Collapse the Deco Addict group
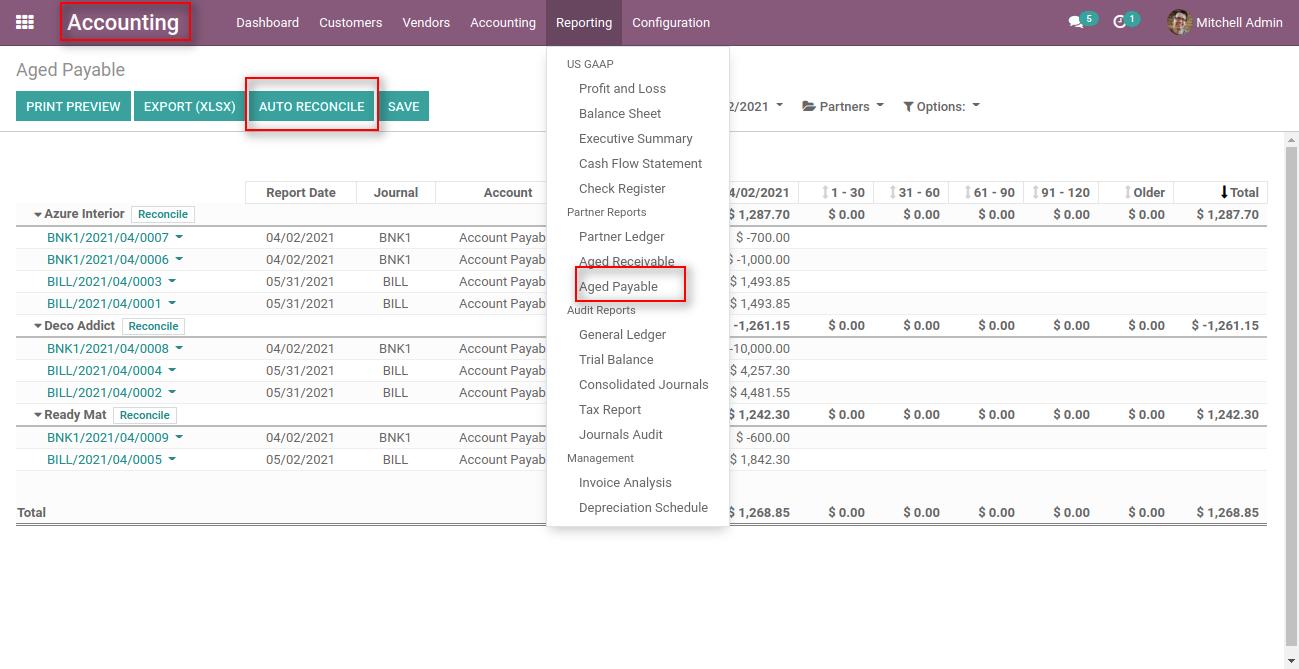 38,326
